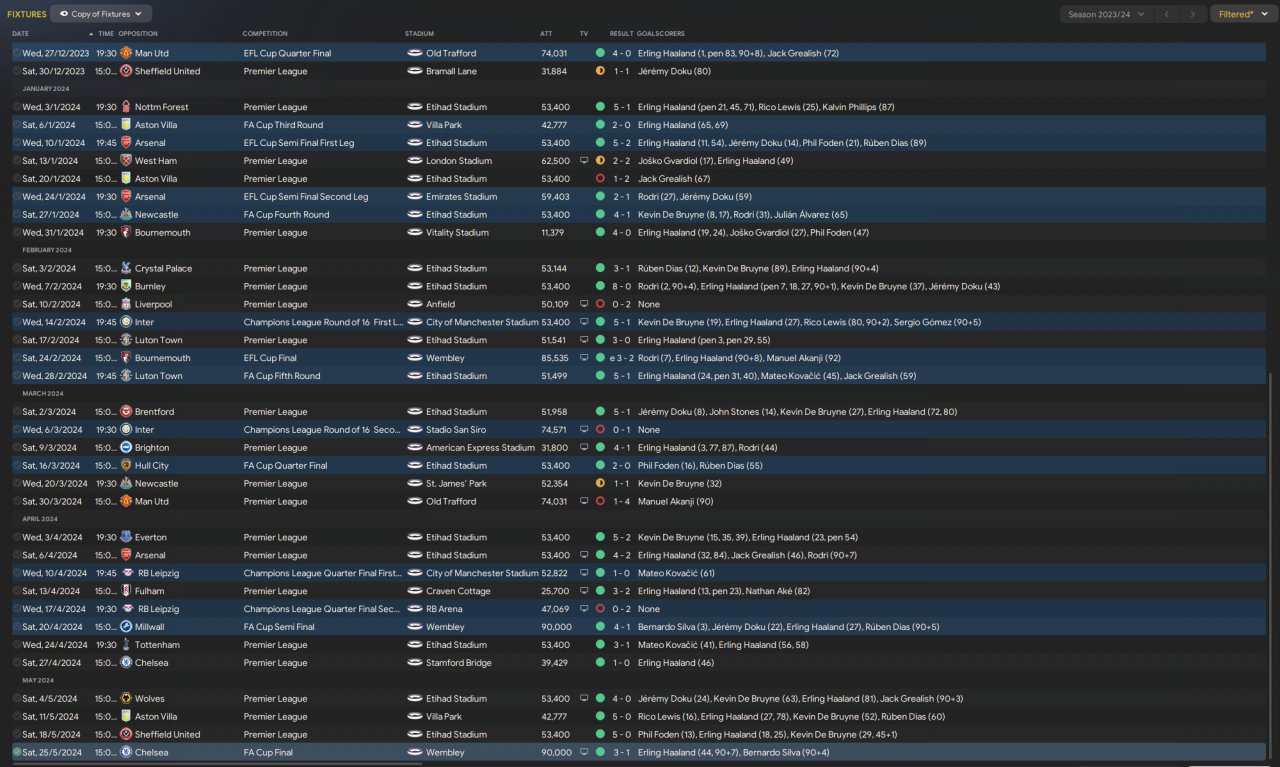Screen dimensions: 1280x767
Task: Click the Luton Town name on 17/2/2024
Action: coord(159,340)
